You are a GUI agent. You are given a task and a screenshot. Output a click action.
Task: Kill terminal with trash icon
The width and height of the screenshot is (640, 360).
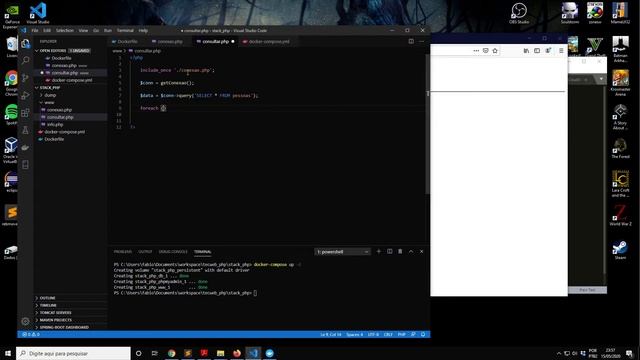click(x=400, y=251)
